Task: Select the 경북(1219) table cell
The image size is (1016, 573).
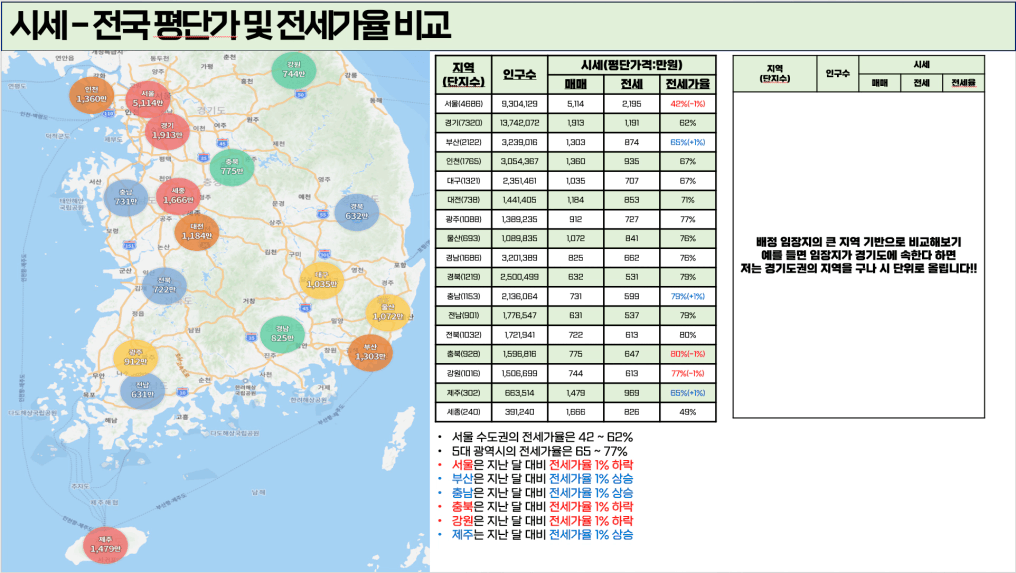Action: (463, 277)
